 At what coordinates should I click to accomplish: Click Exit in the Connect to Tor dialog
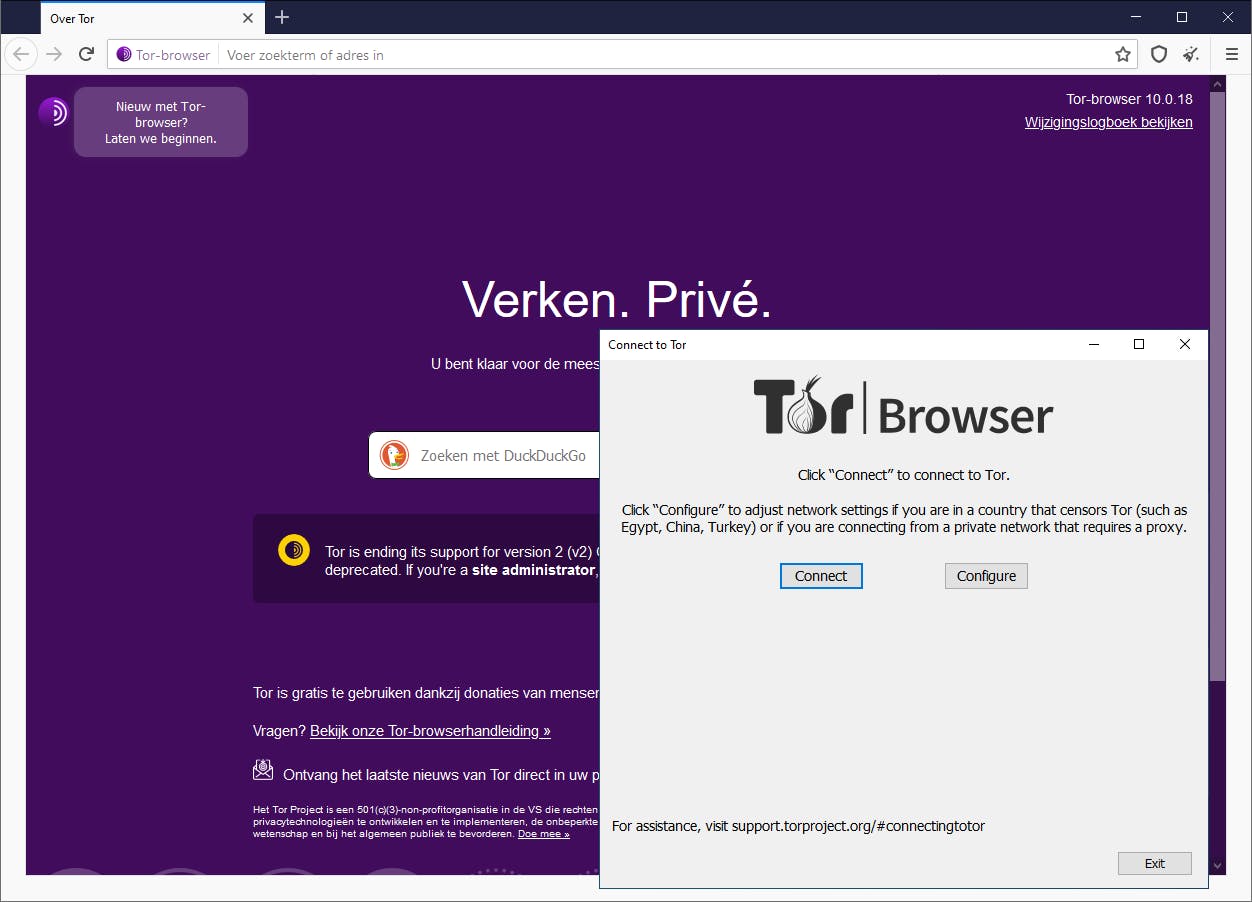click(x=1155, y=863)
